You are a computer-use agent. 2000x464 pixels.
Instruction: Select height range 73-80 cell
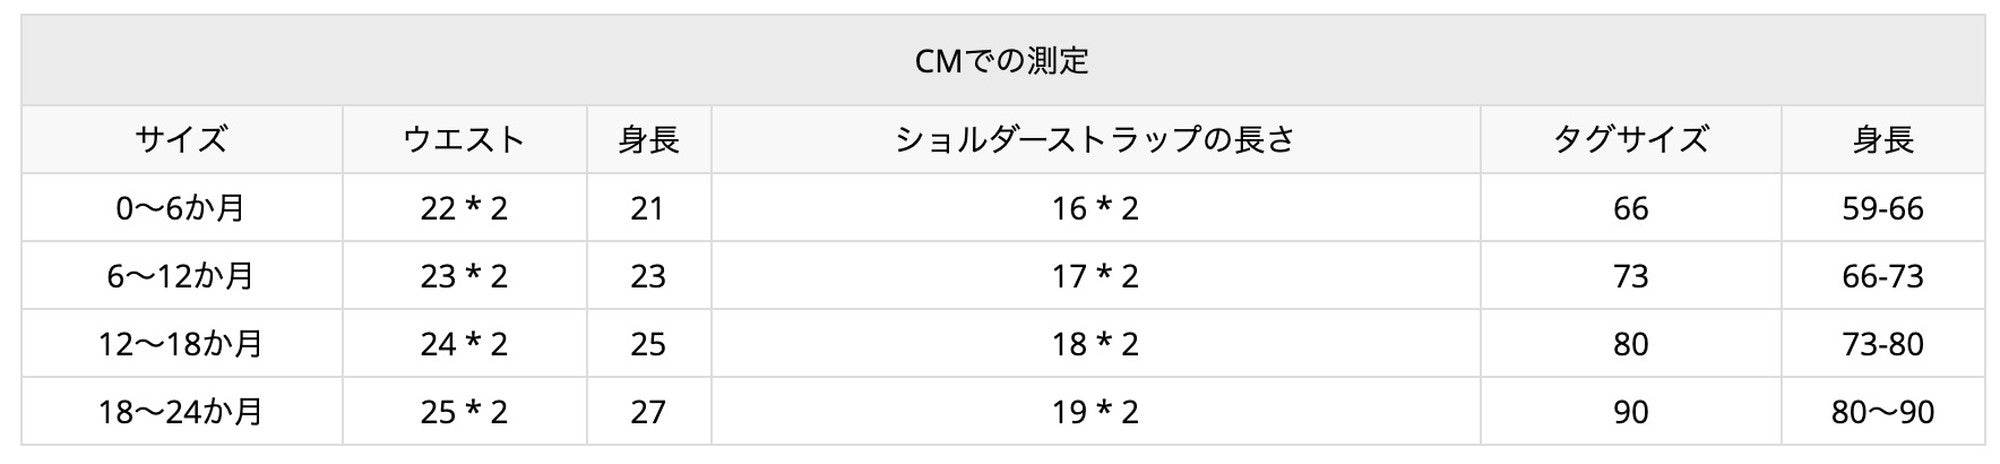click(1882, 344)
